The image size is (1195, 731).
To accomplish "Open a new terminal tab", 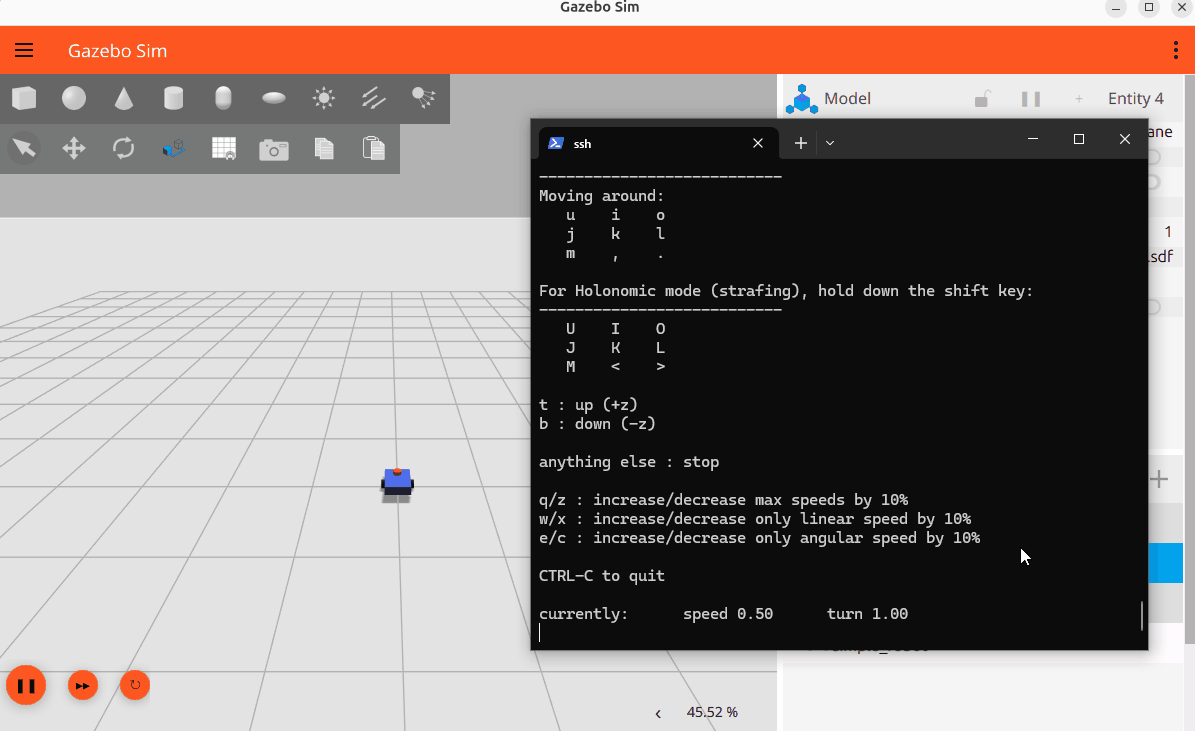I will [800, 143].
